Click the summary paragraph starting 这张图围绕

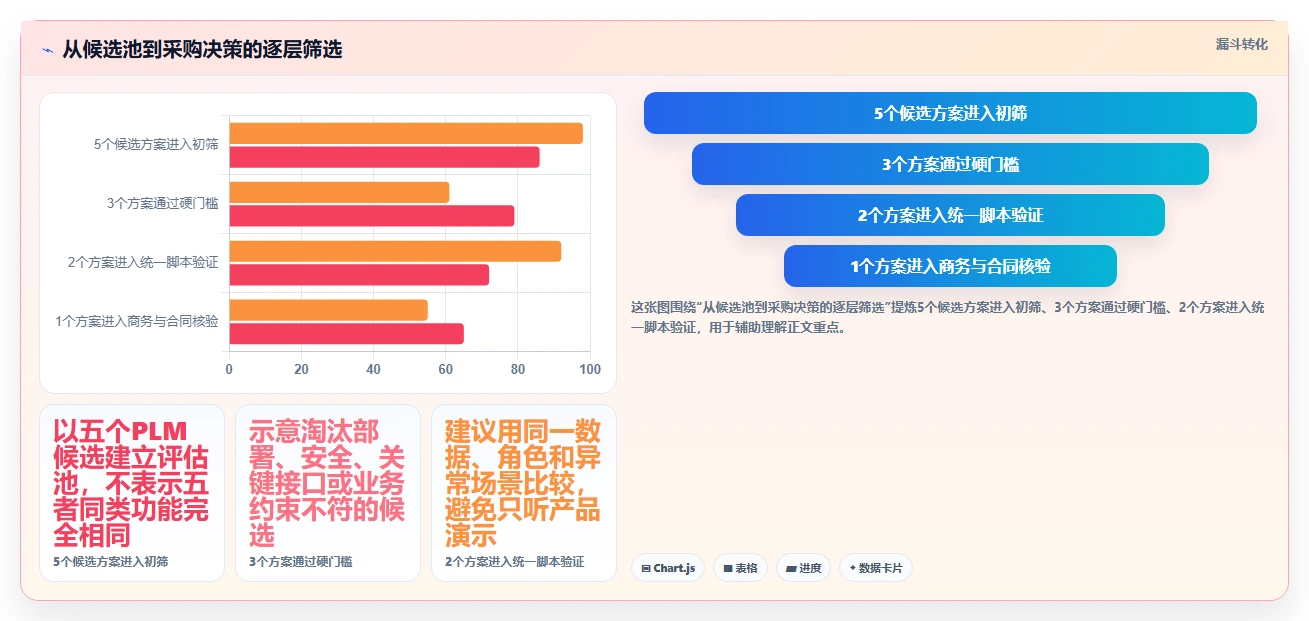click(x=948, y=317)
